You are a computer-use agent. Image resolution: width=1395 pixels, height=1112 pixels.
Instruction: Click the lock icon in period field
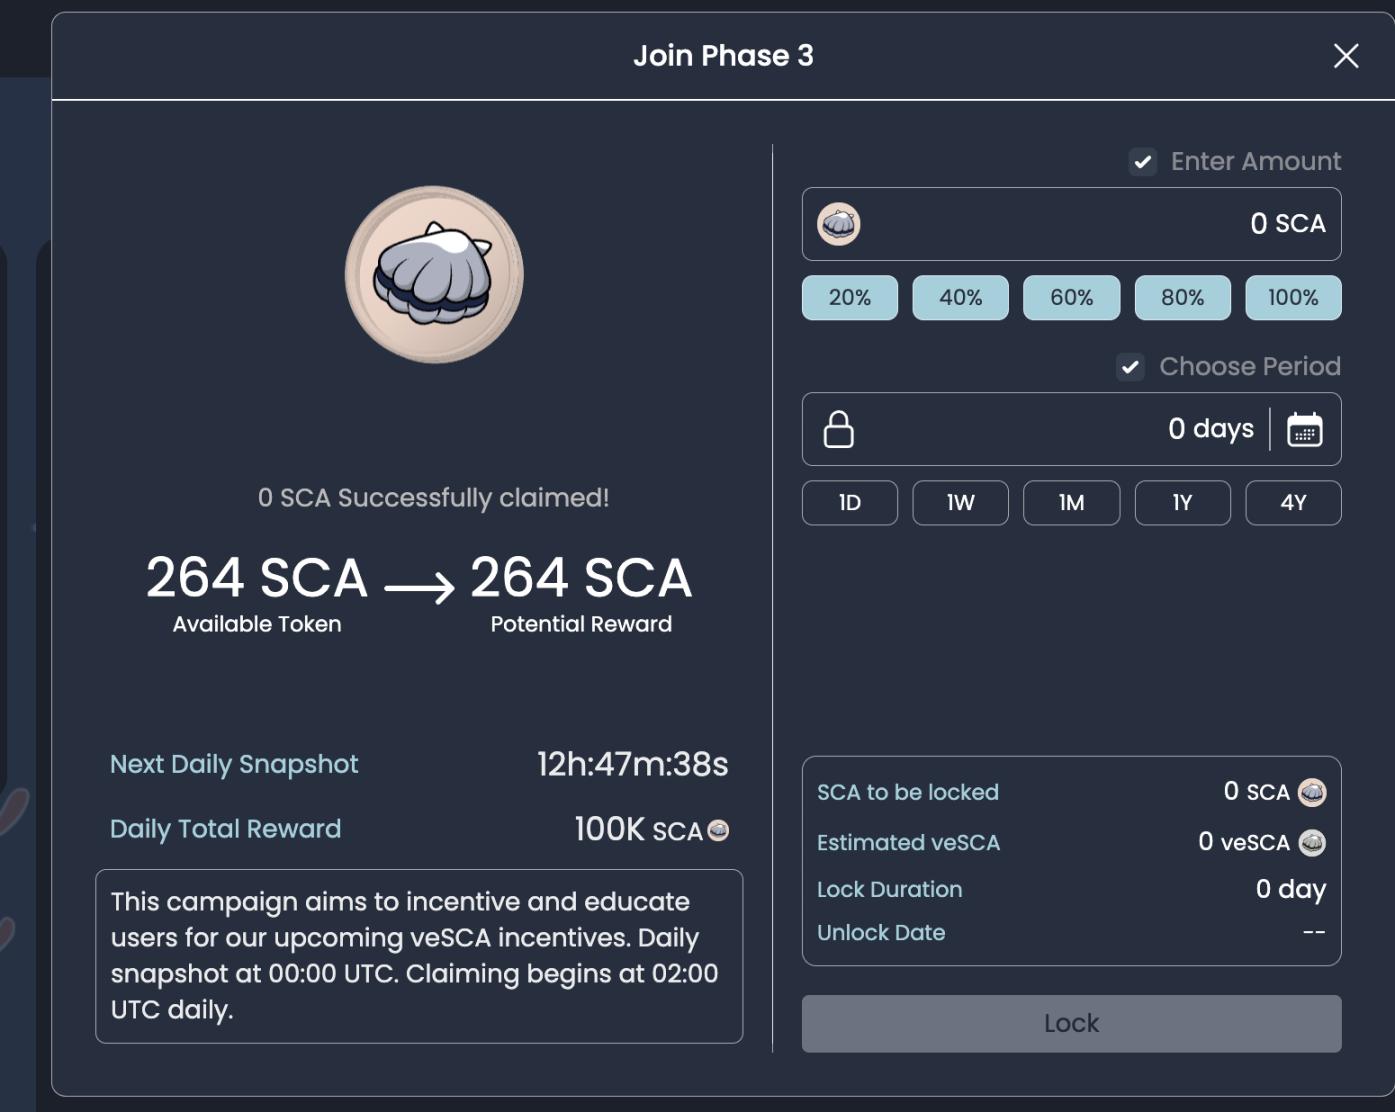(x=838, y=430)
